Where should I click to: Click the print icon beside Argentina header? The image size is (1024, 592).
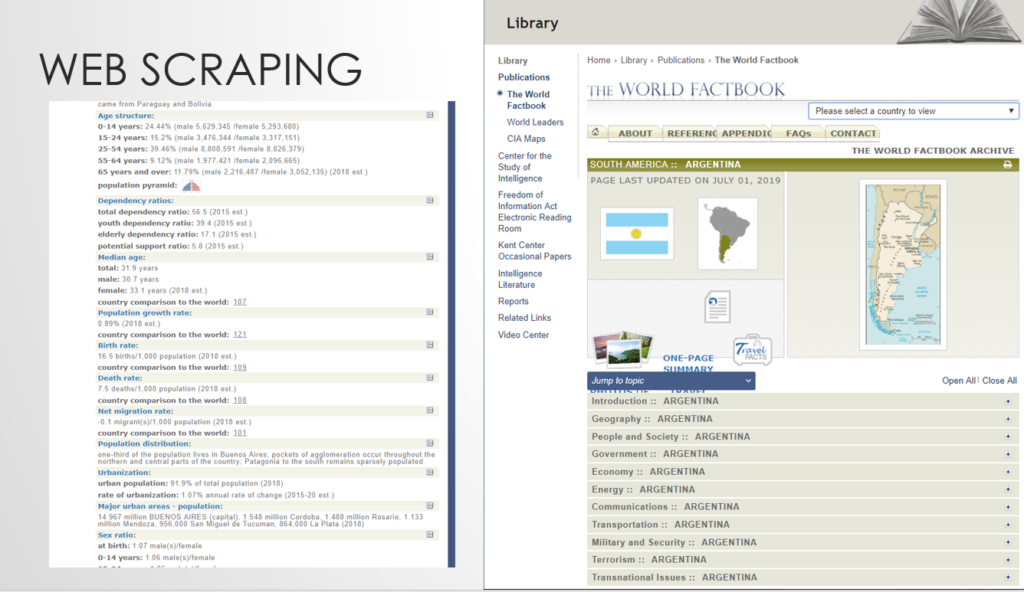click(1007, 164)
